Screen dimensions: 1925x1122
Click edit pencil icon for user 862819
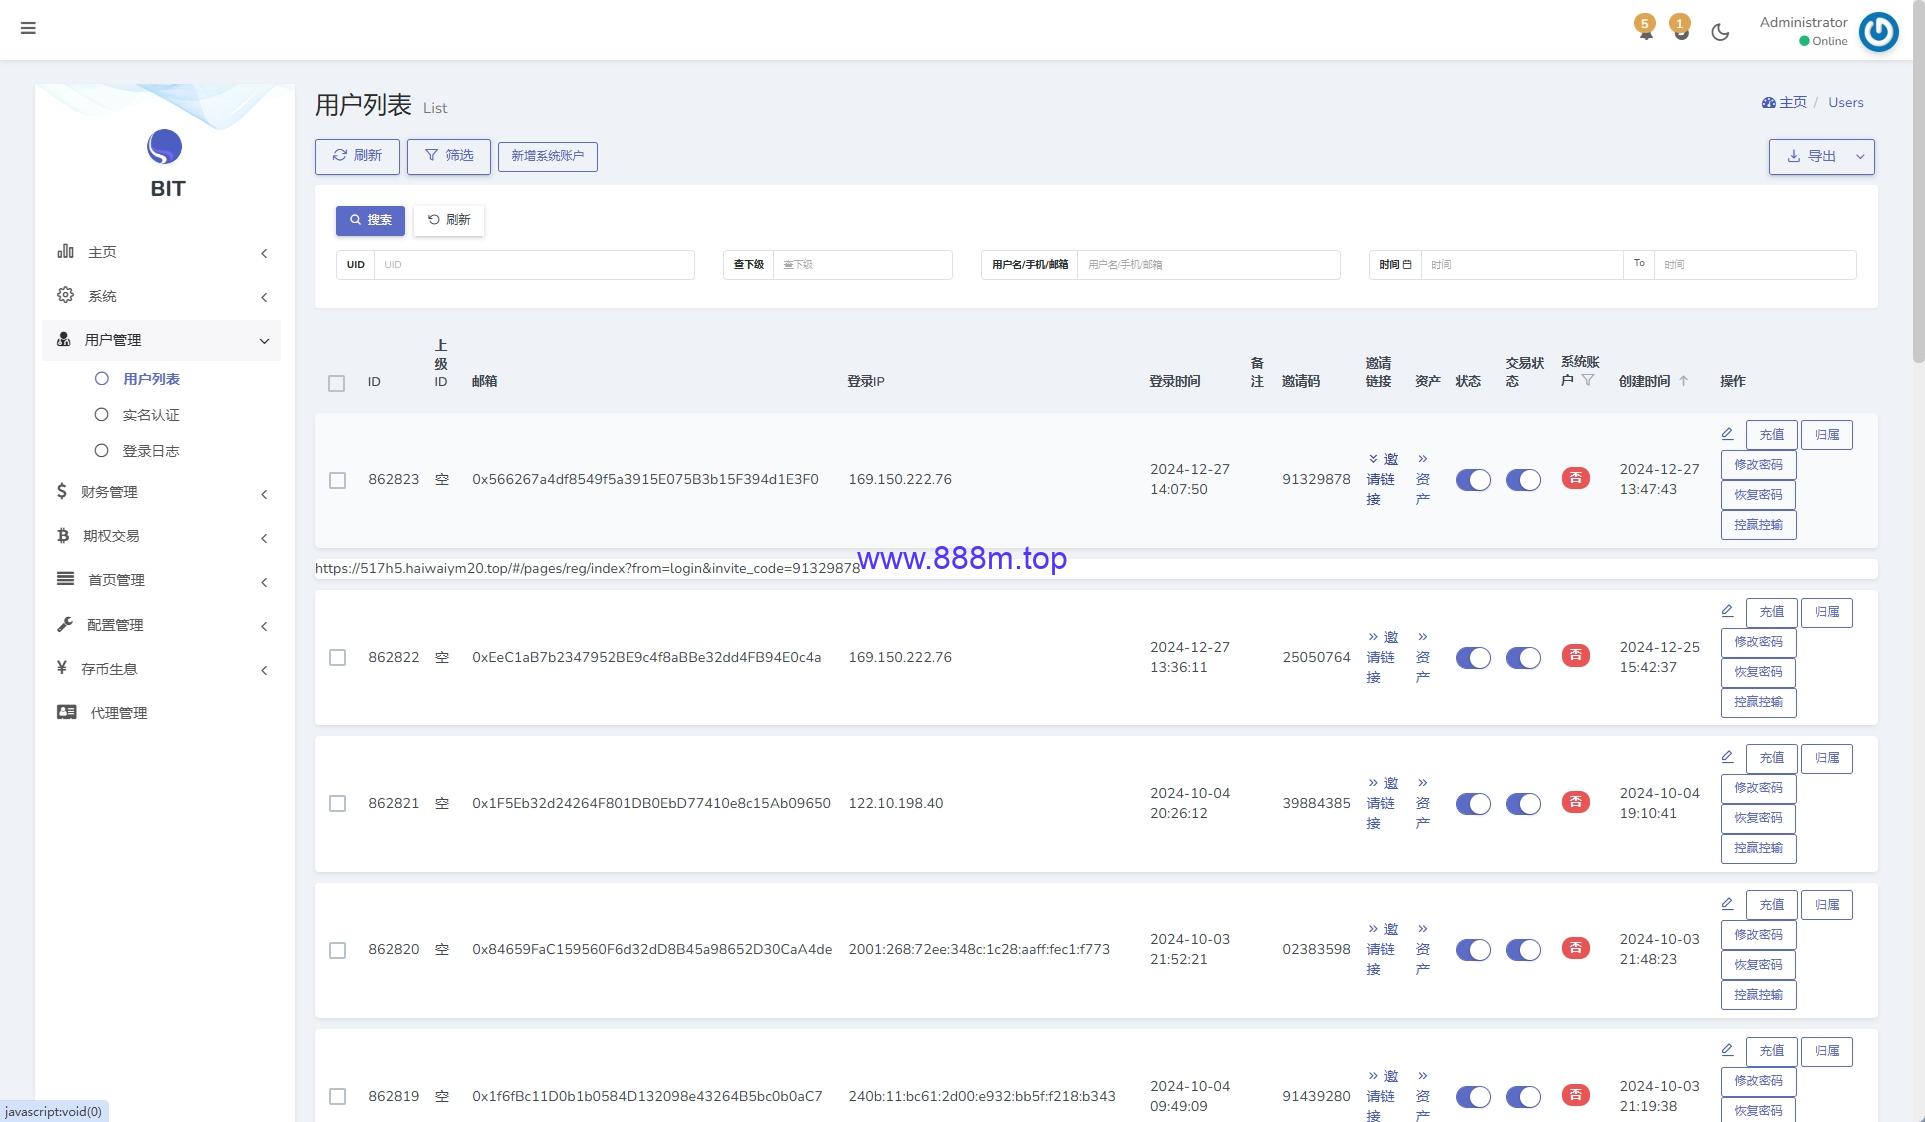tap(1727, 1050)
